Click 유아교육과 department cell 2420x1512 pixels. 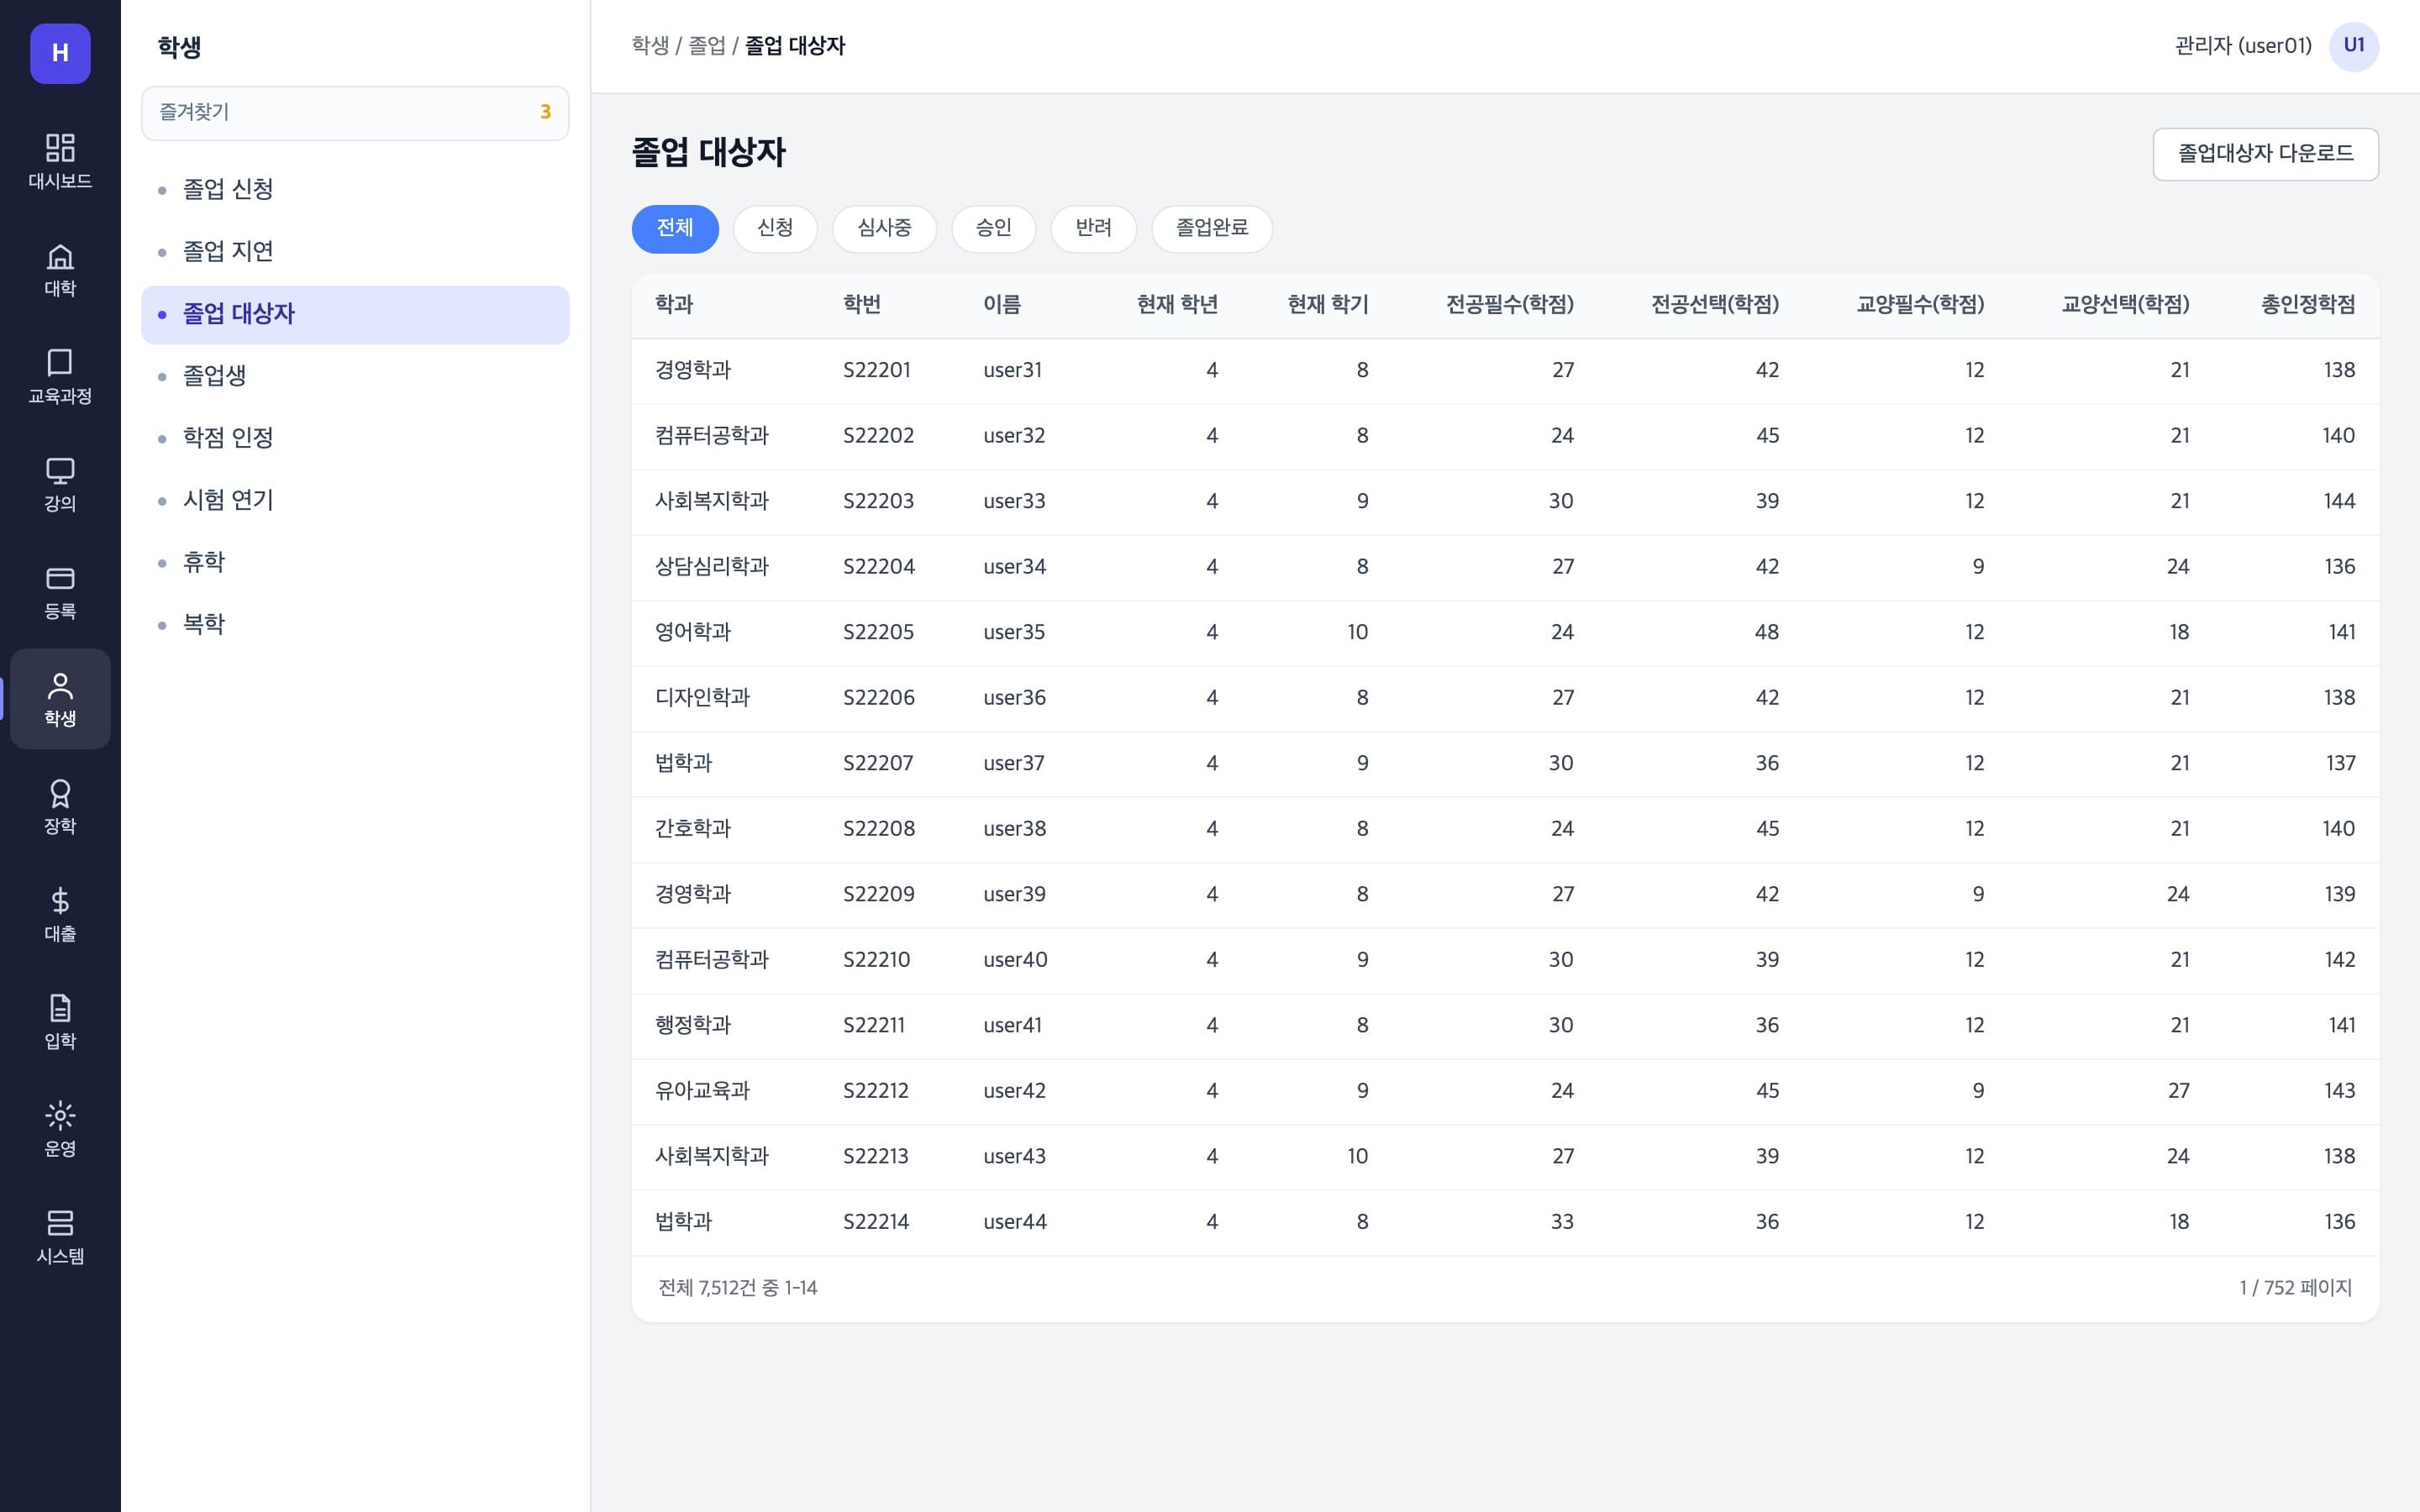coord(702,1091)
